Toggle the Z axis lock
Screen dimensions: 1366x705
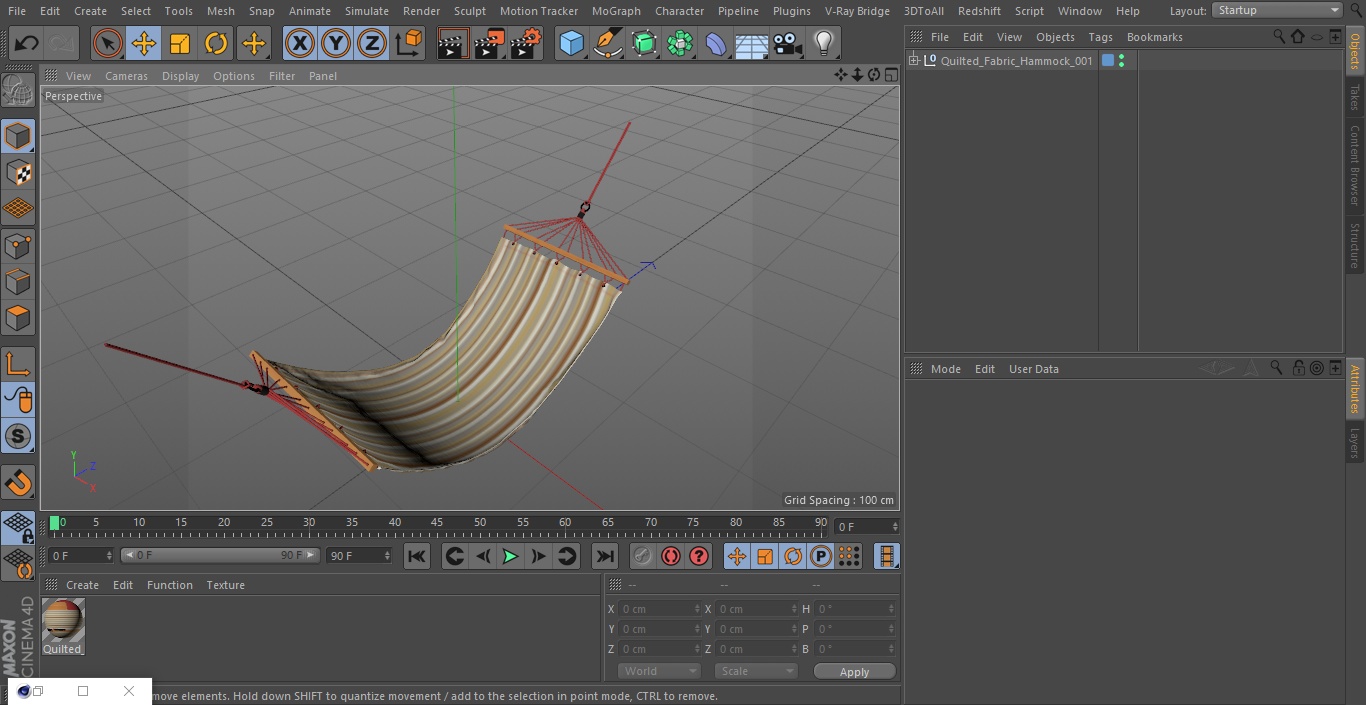372,43
